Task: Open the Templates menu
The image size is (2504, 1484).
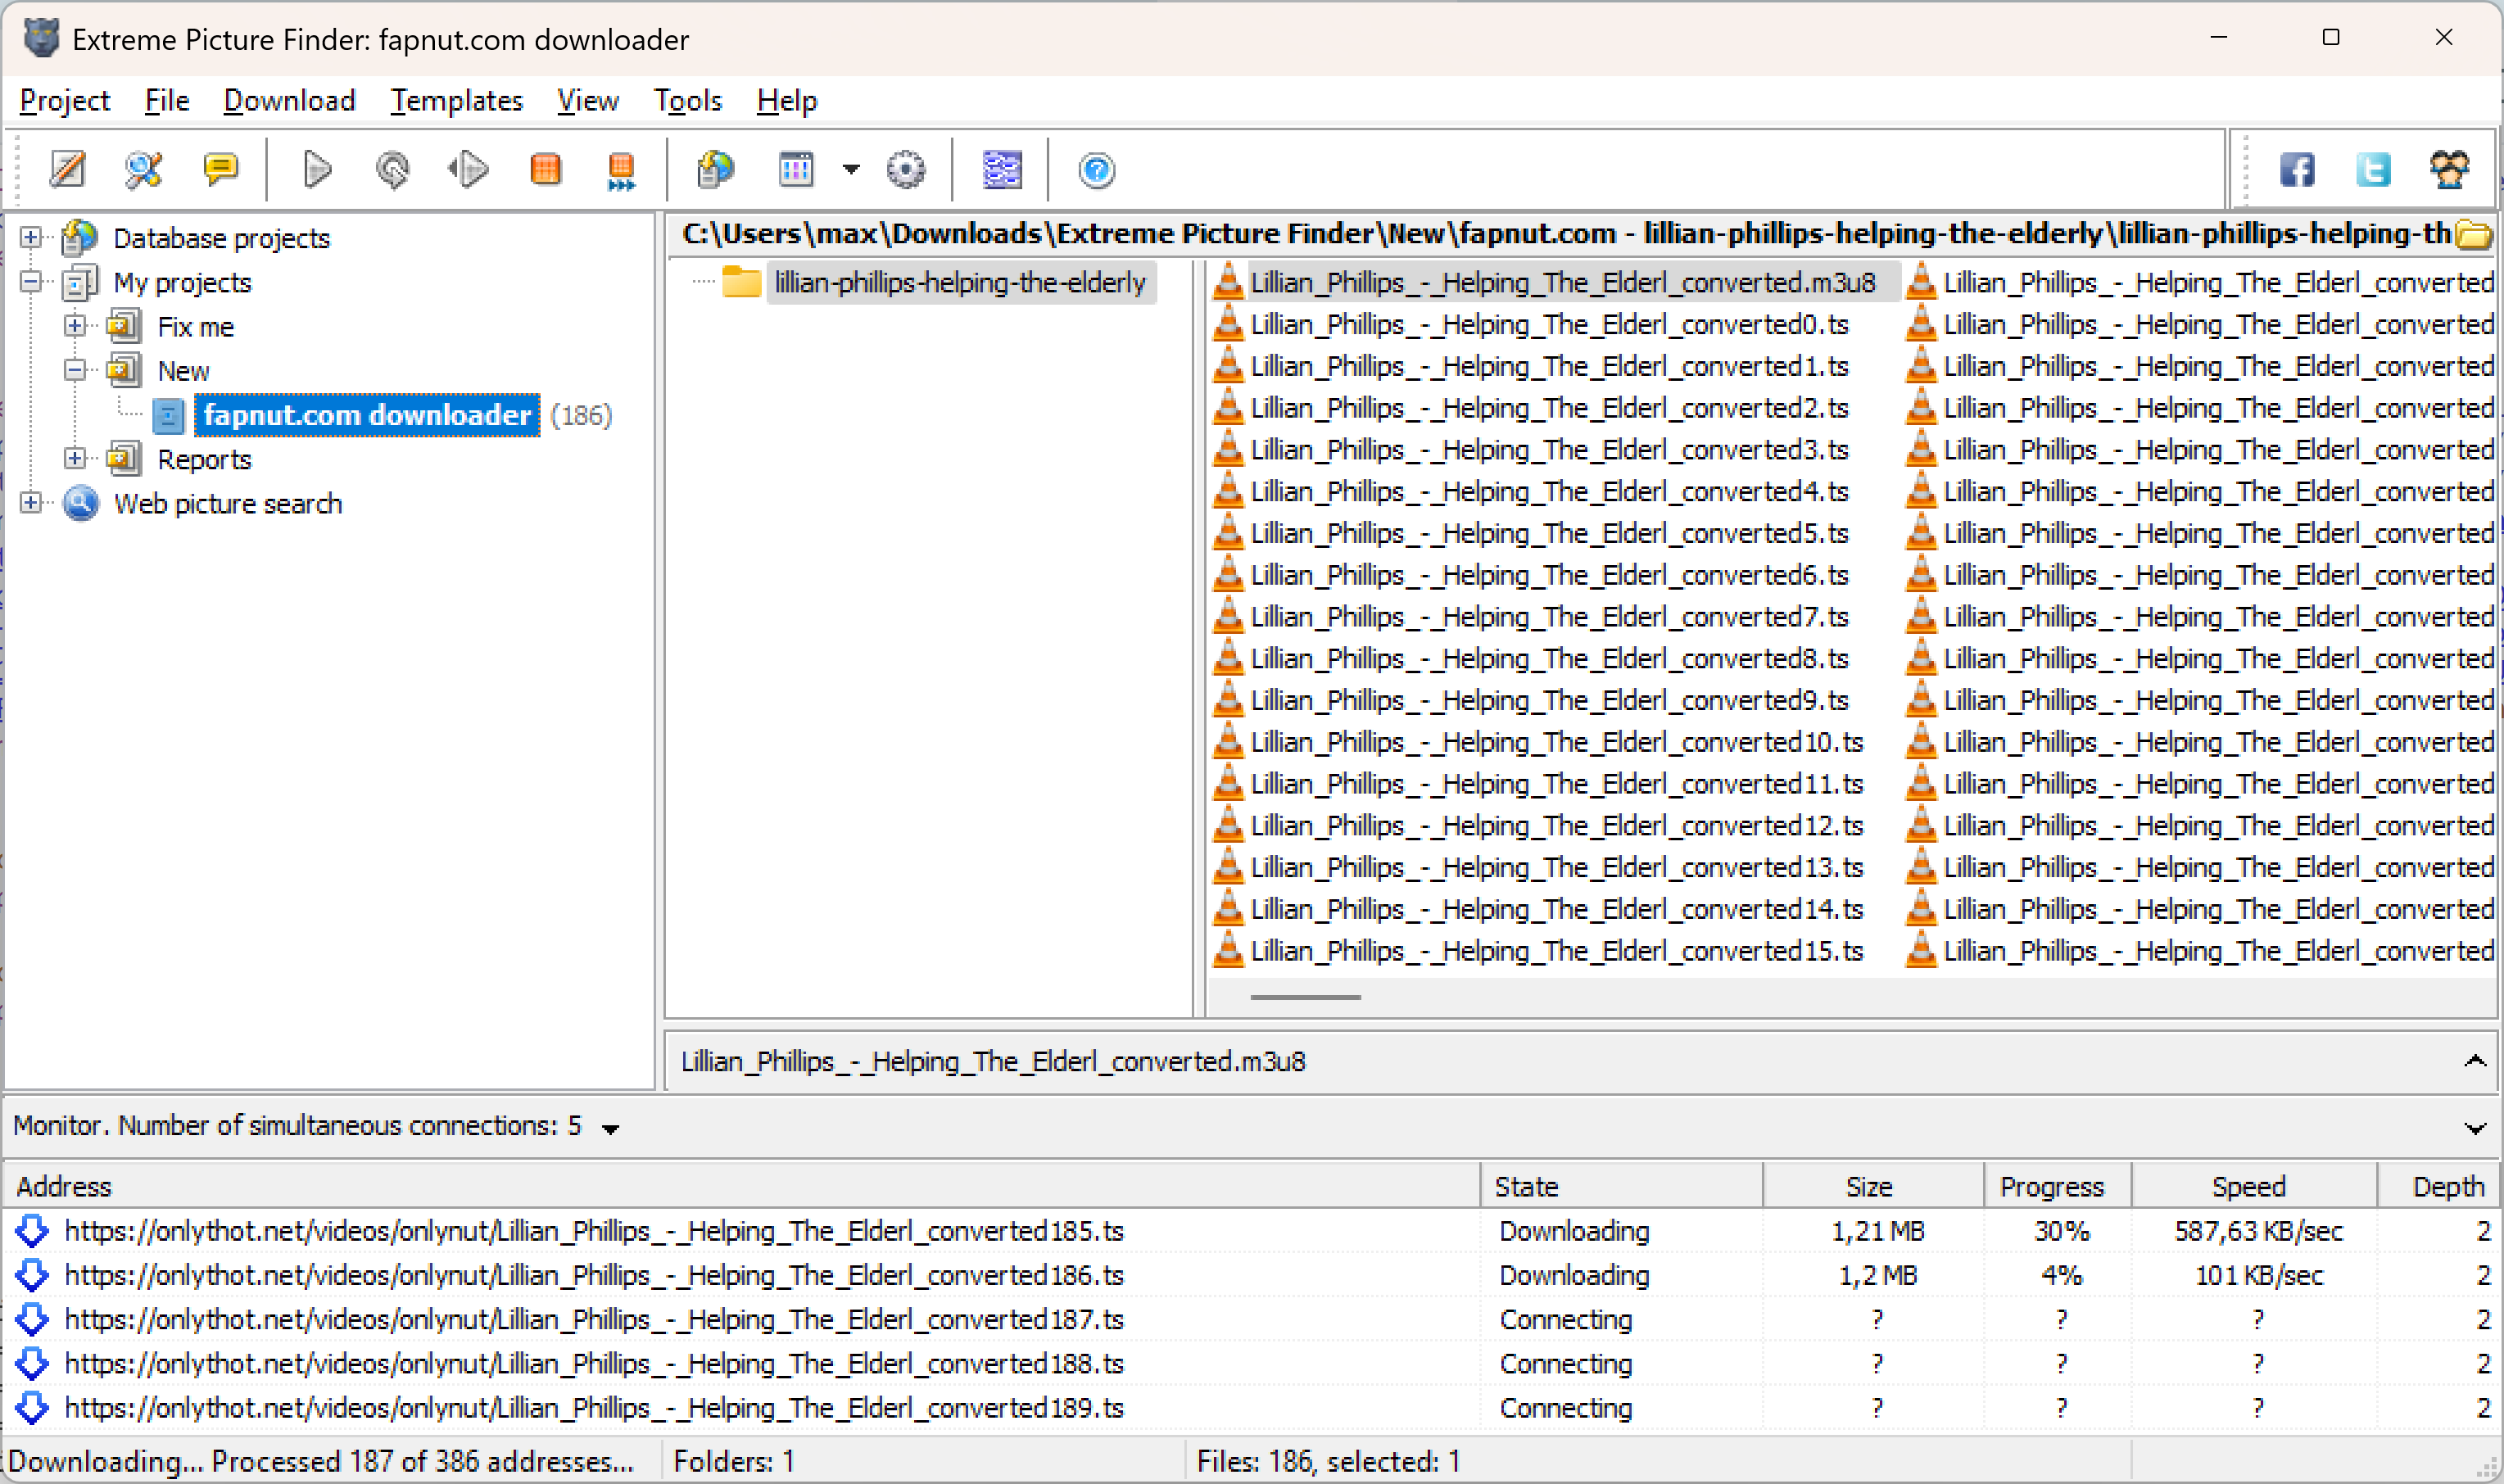Action: click(457, 100)
